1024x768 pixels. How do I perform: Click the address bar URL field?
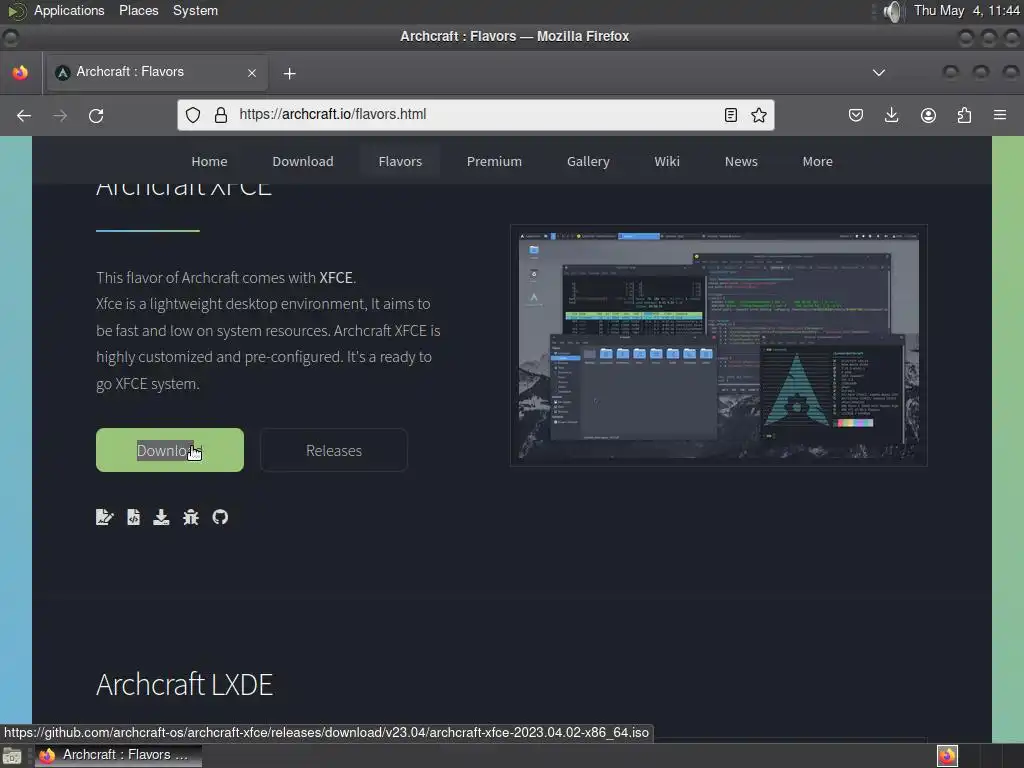[x=477, y=115]
